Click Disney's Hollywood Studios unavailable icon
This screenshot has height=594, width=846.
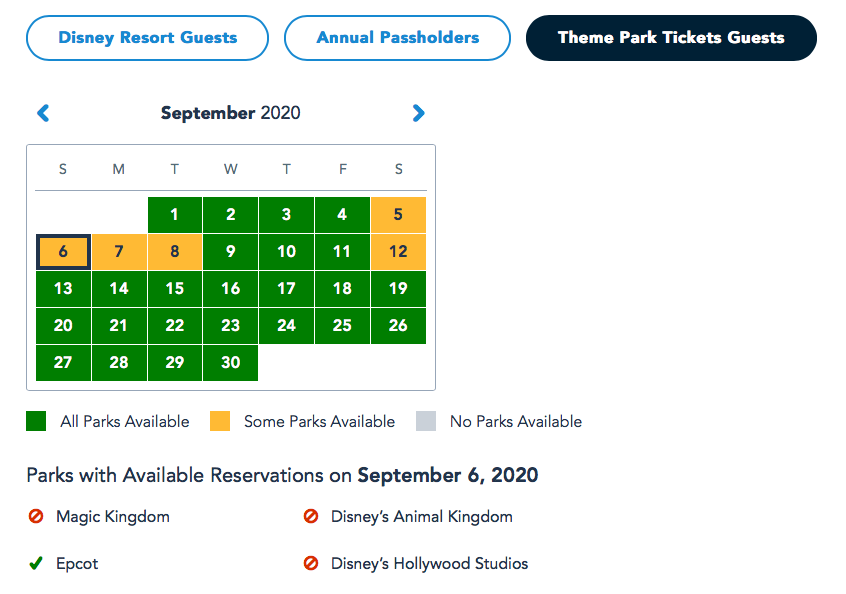311,564
